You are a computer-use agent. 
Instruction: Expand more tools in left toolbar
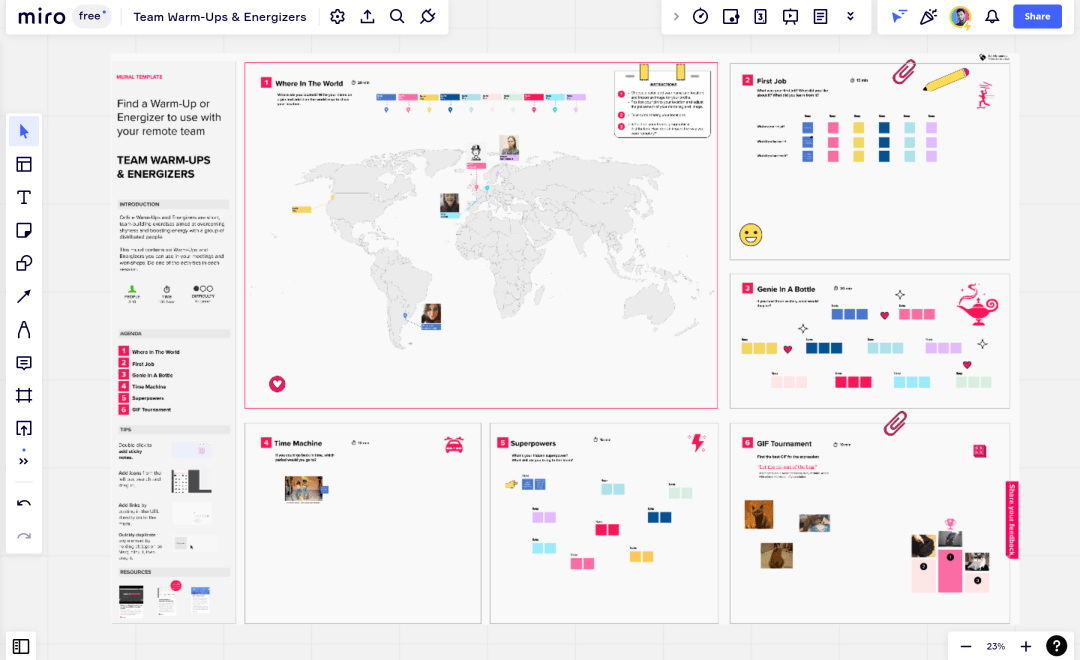coord(24,461)
